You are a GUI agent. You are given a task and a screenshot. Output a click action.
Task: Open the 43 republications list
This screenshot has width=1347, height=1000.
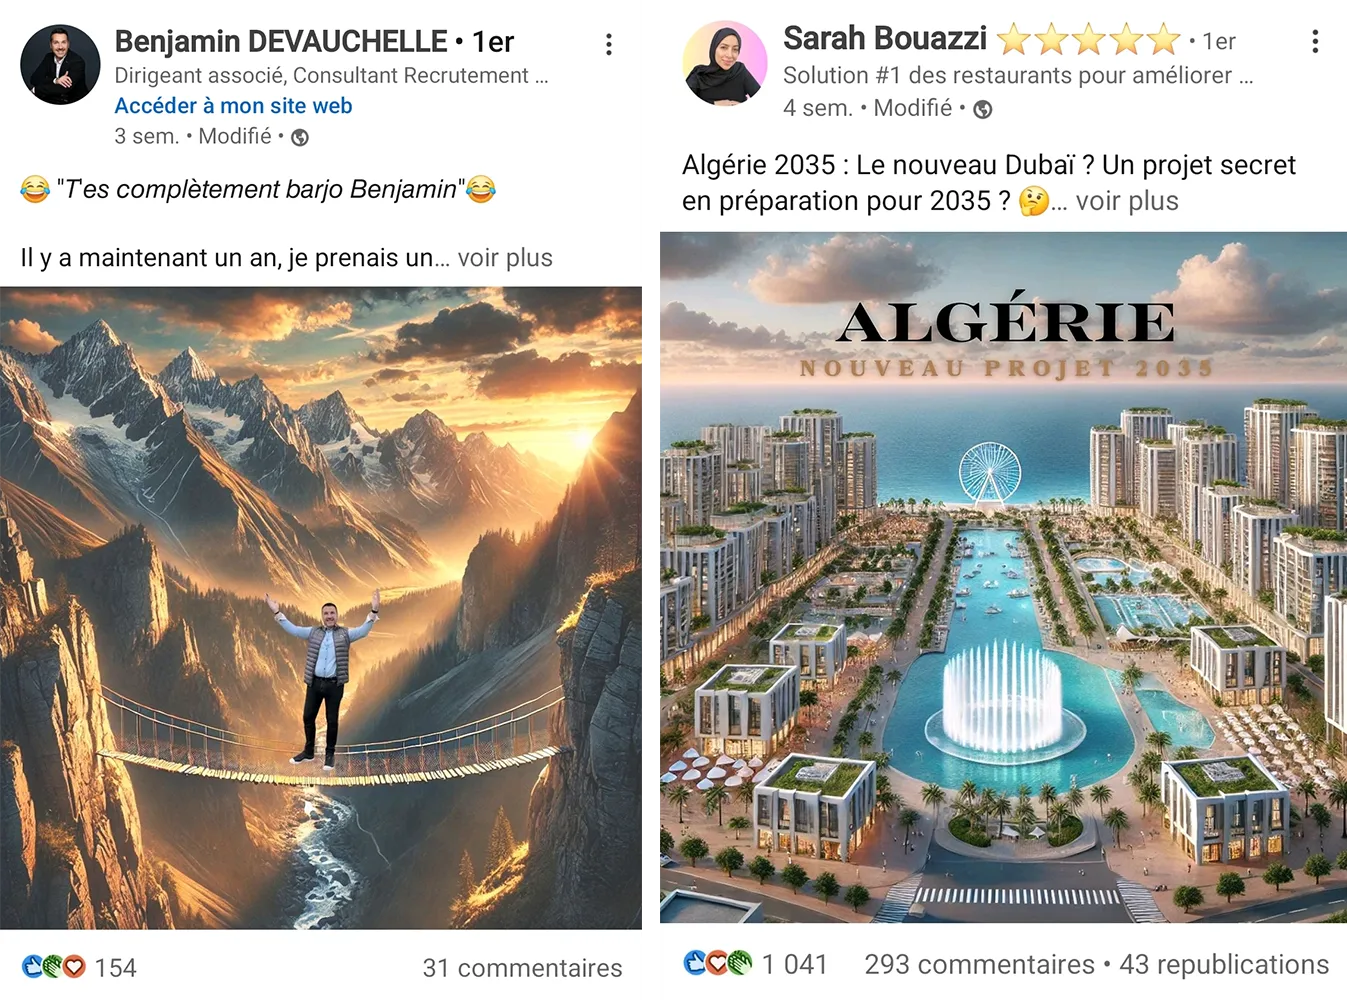[x=1224, y=964]
